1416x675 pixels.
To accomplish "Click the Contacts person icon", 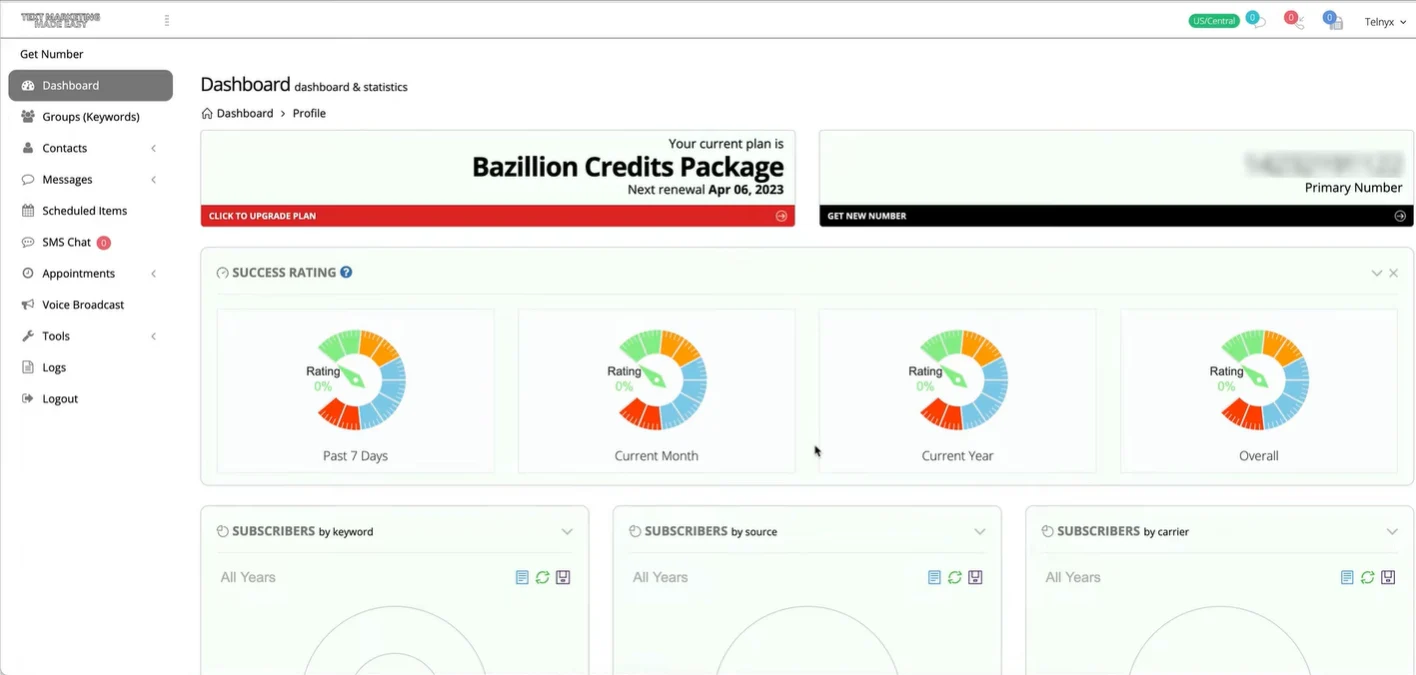I will (x=28, y=148).
